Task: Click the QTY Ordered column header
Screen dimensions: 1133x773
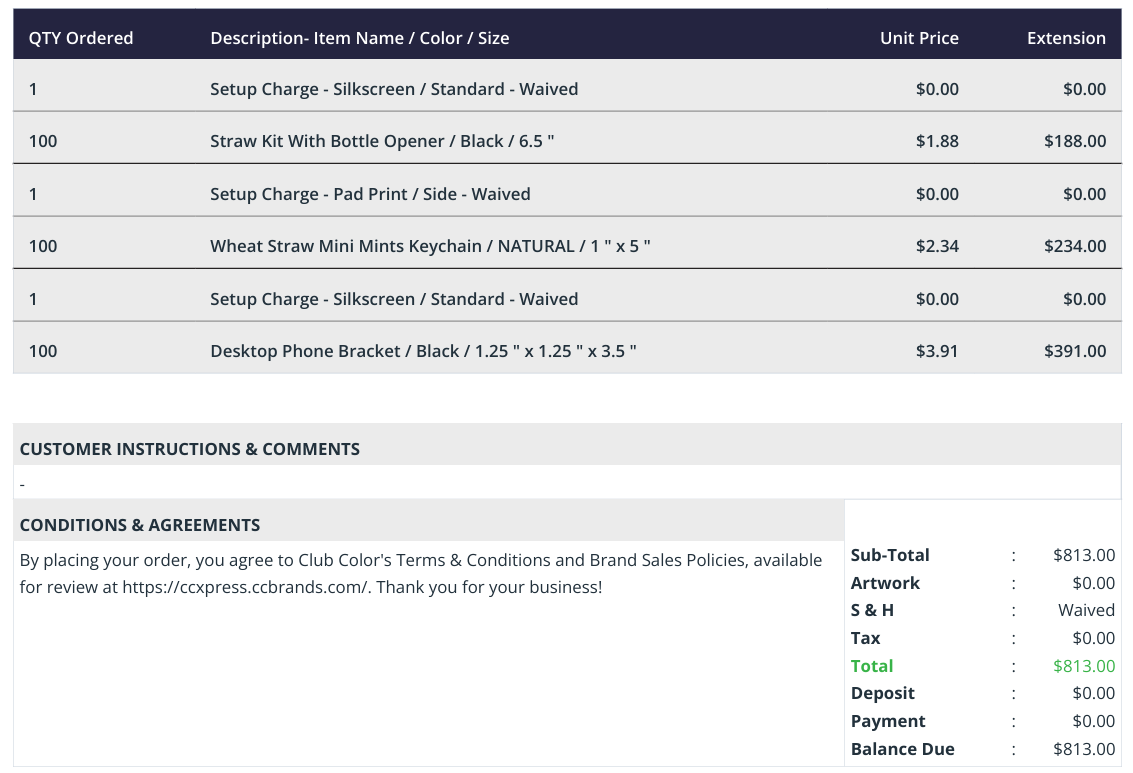Action: [81, 38]
